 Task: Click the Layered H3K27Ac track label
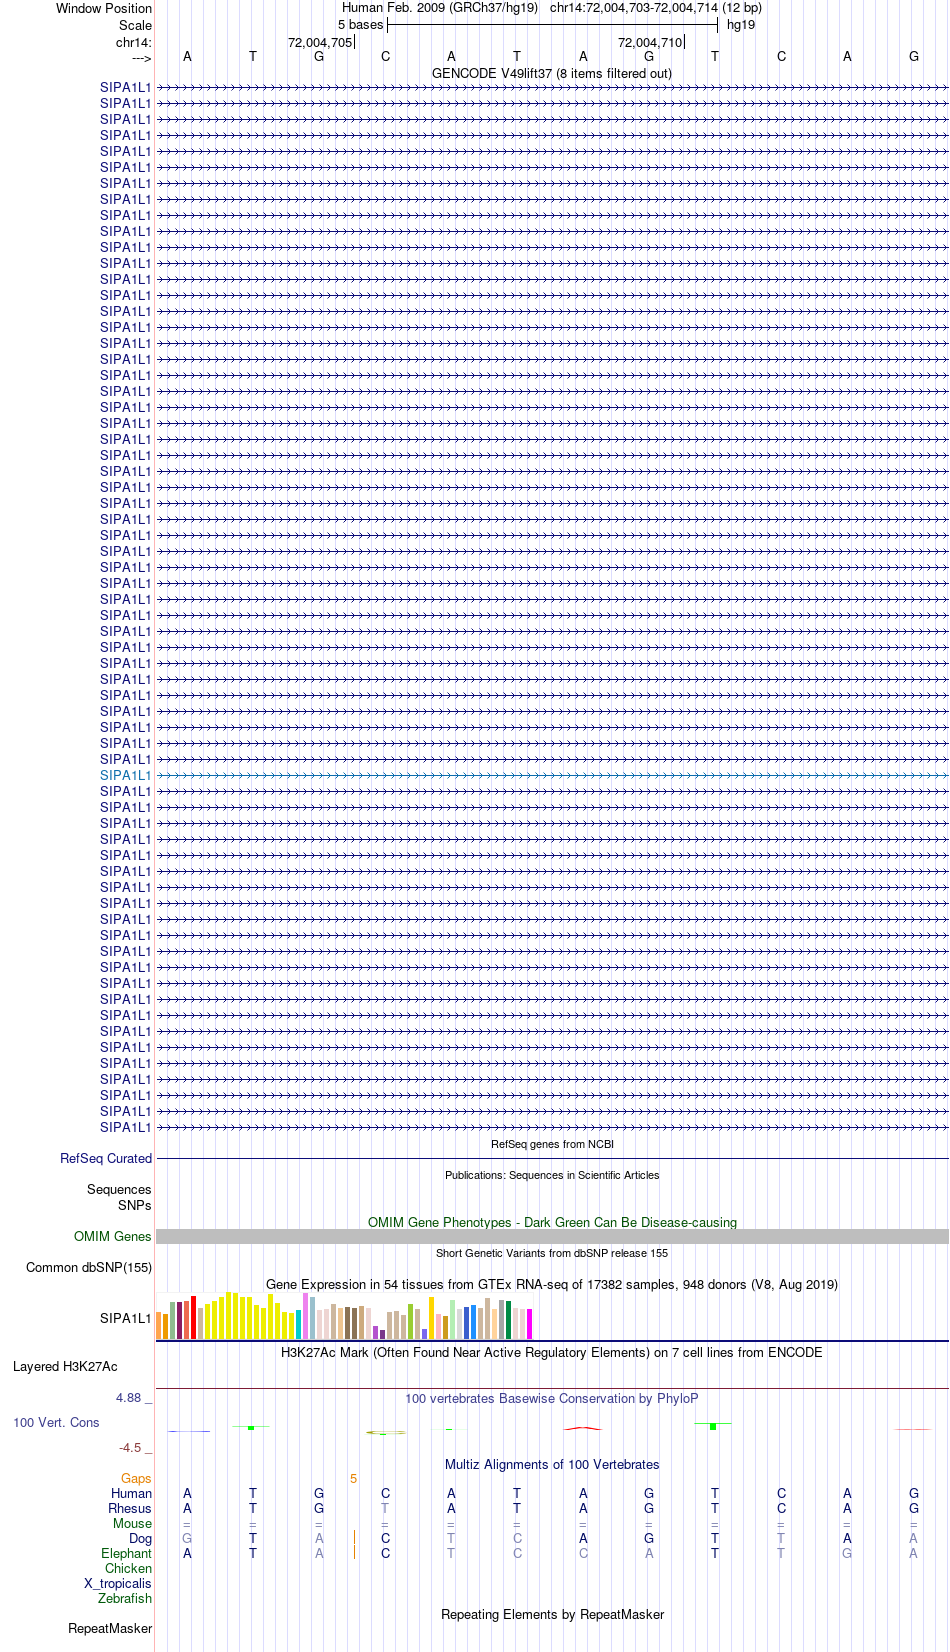tap(65, 1367)
